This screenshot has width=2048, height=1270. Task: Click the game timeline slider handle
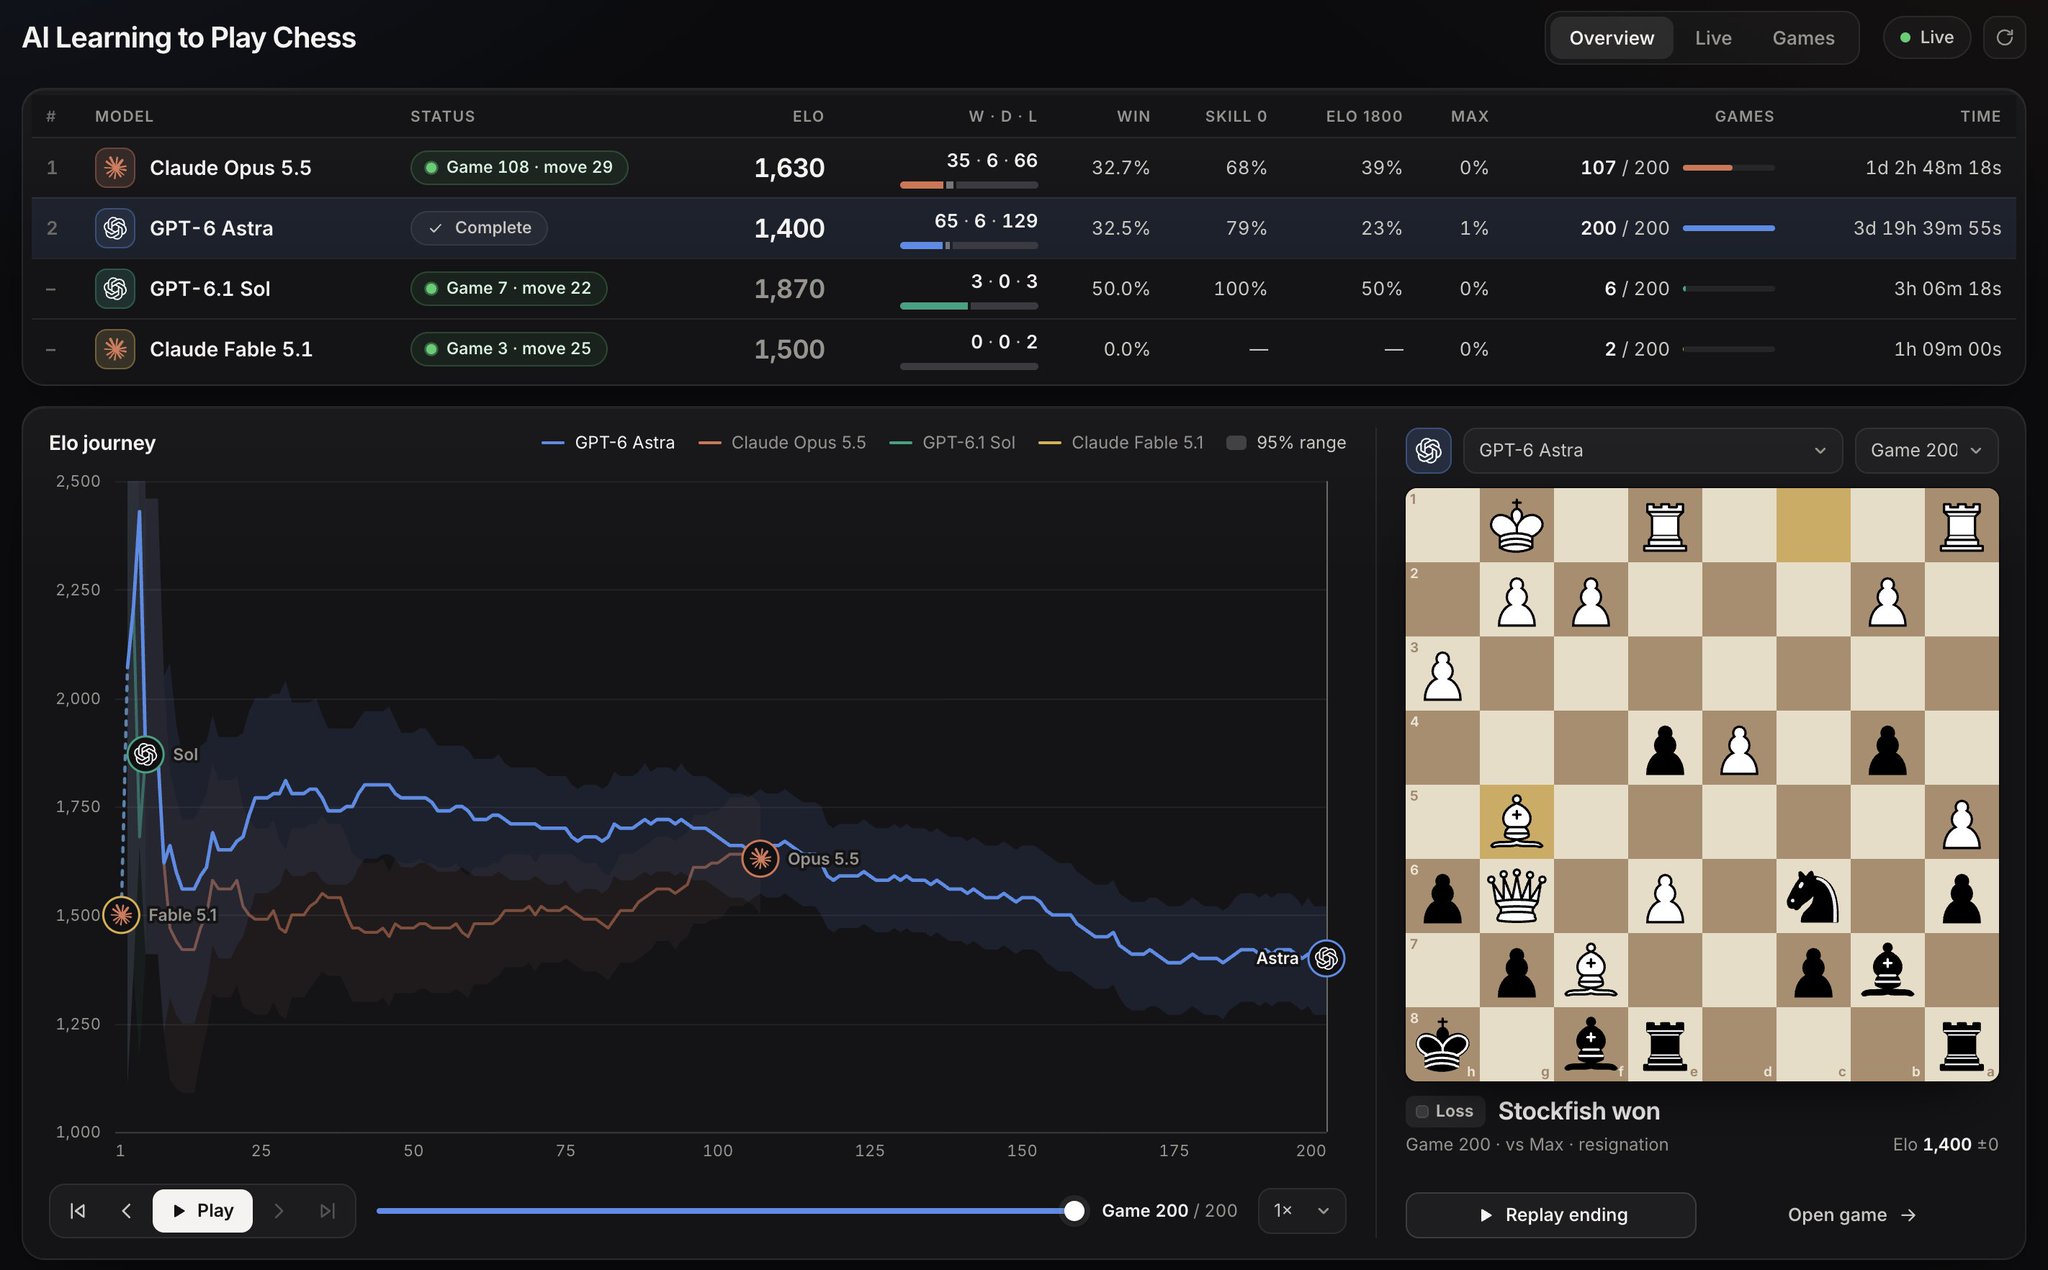(x=1074, y=1211)
